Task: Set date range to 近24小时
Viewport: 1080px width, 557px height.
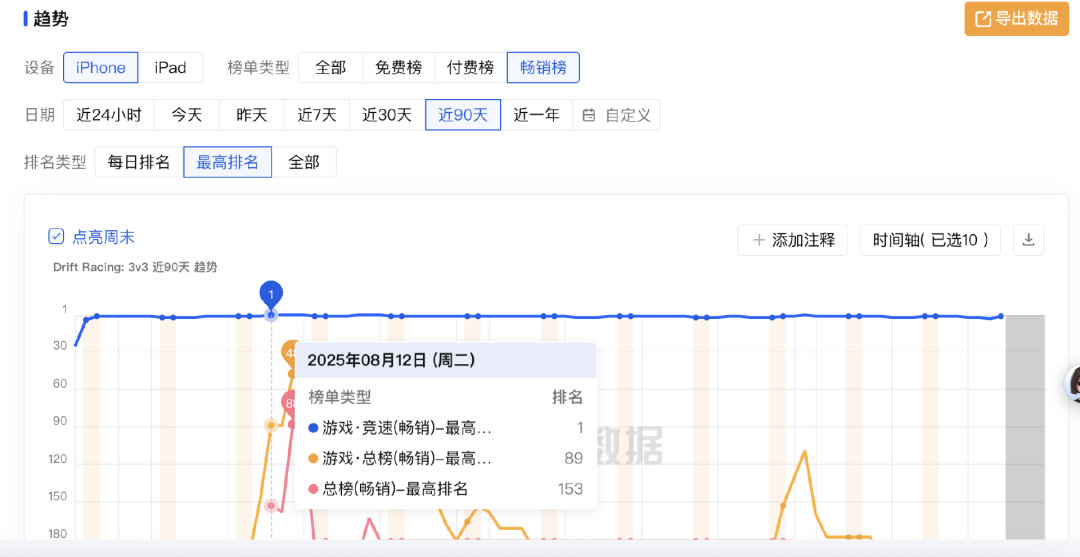Action: 109,115
